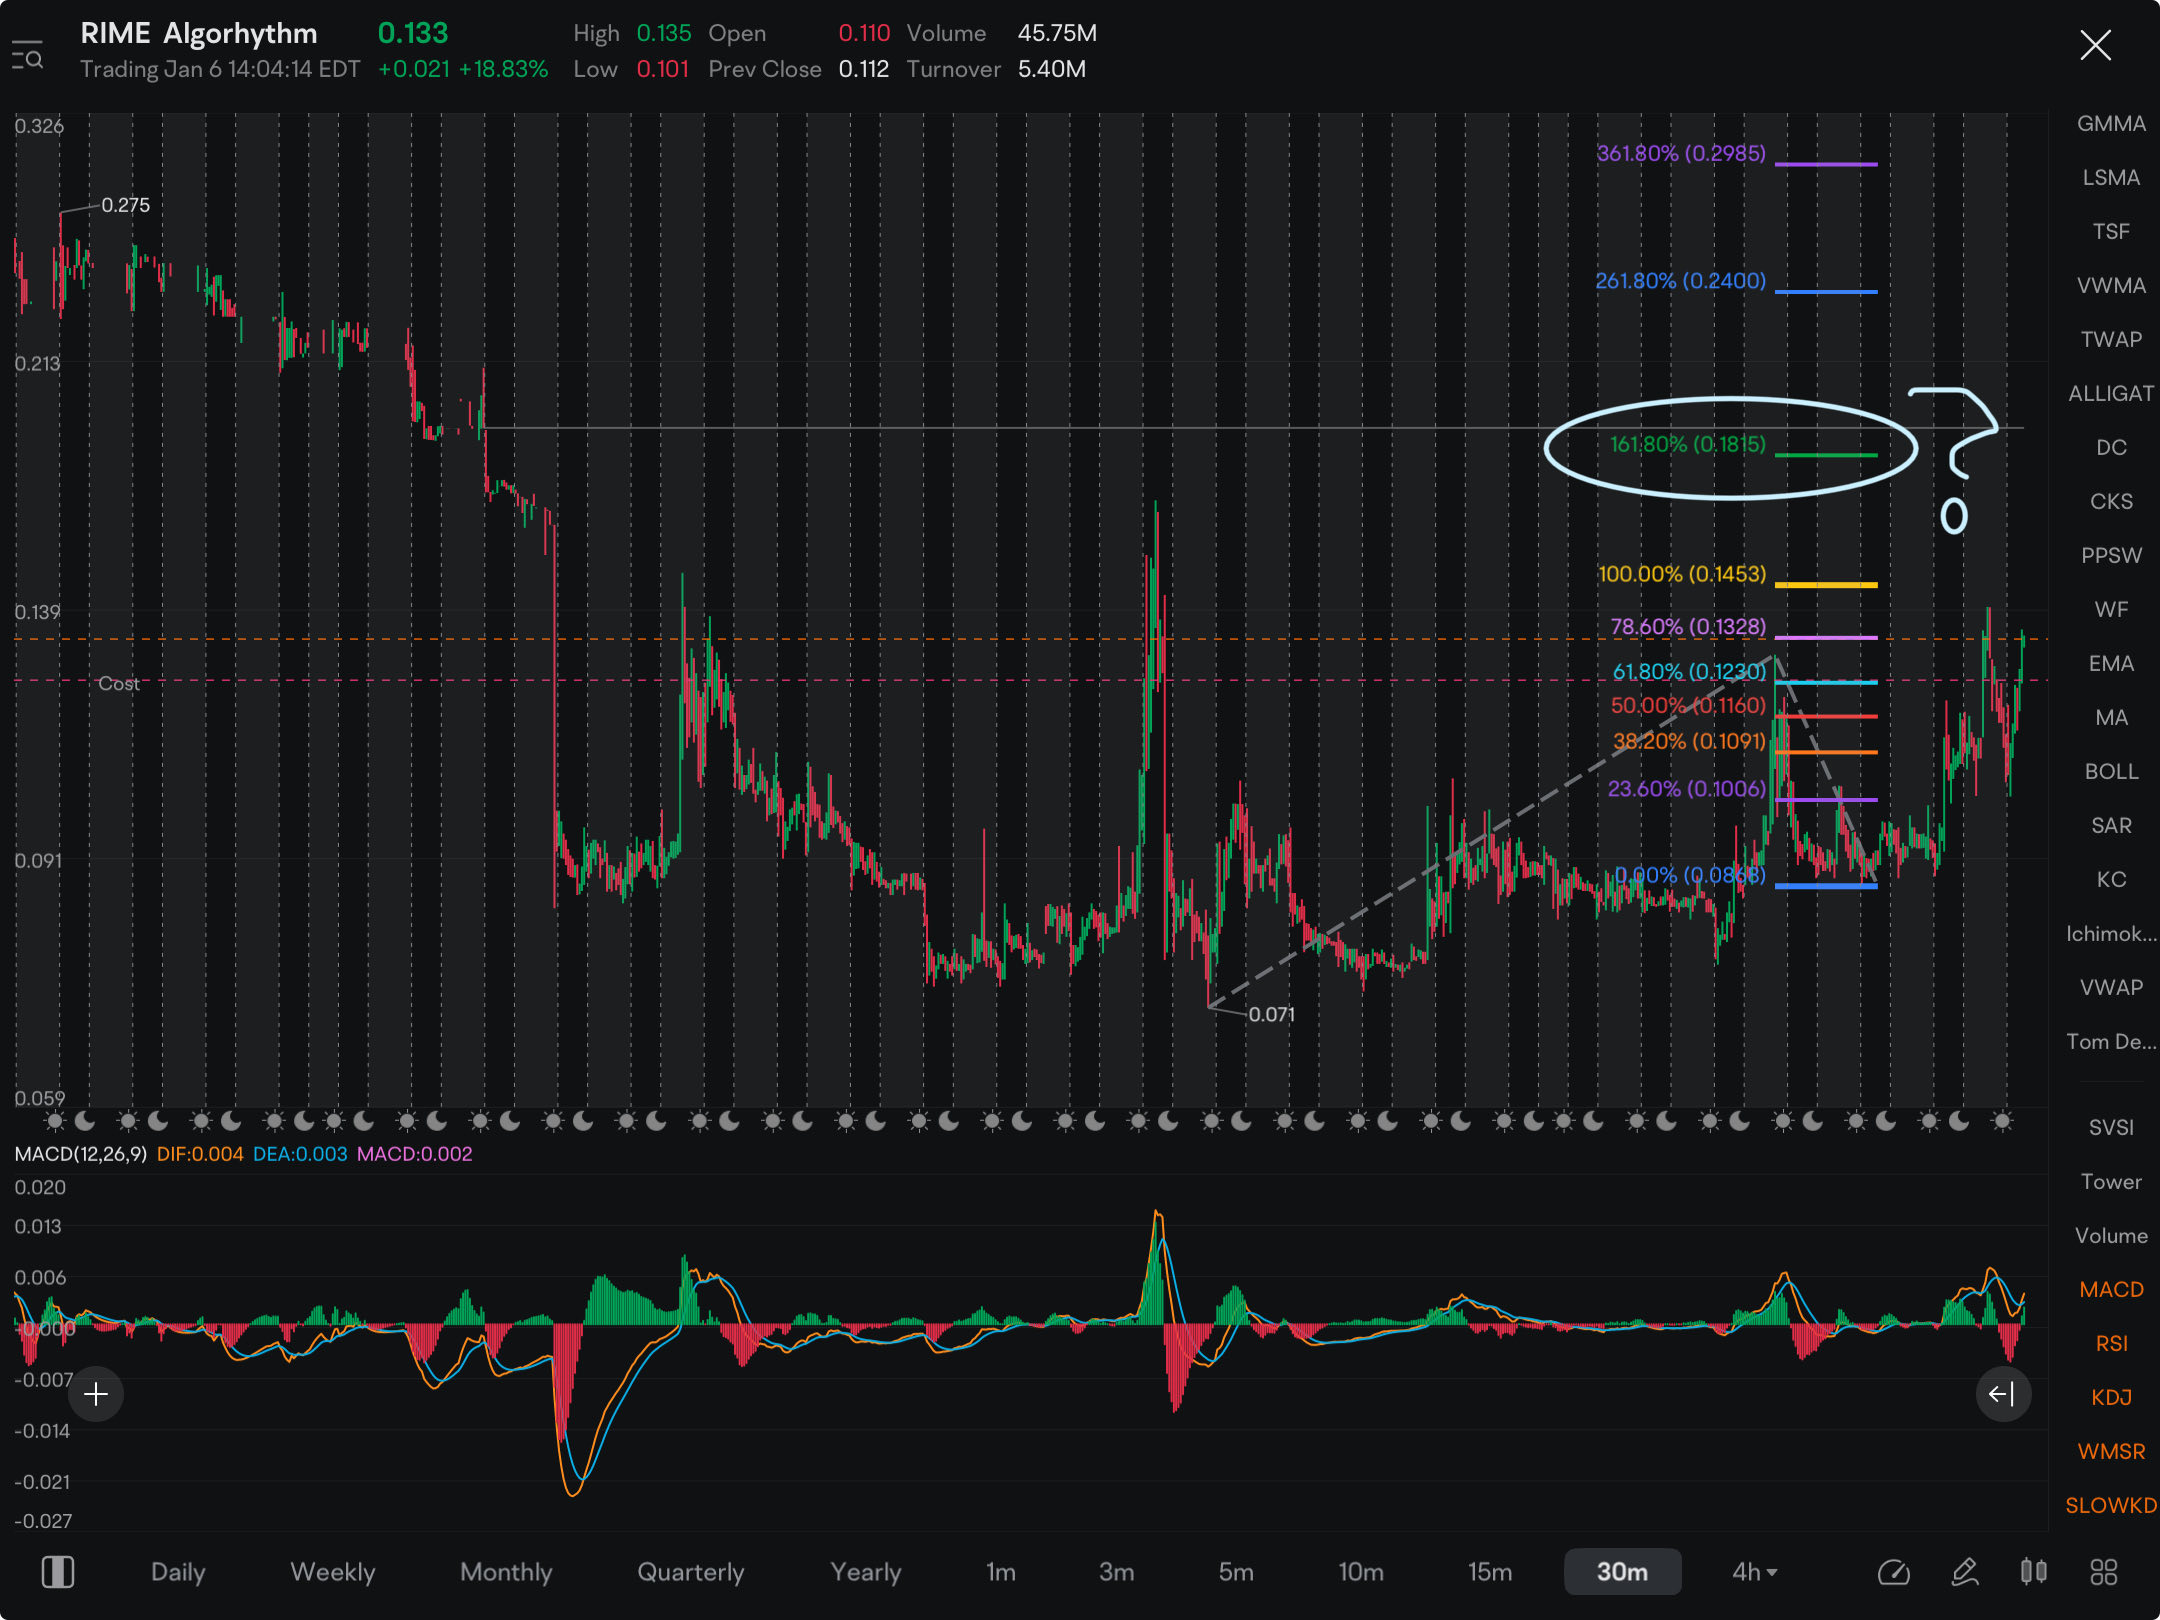
Task: Enable the PPSW indicator
Action: [2111, 555]
